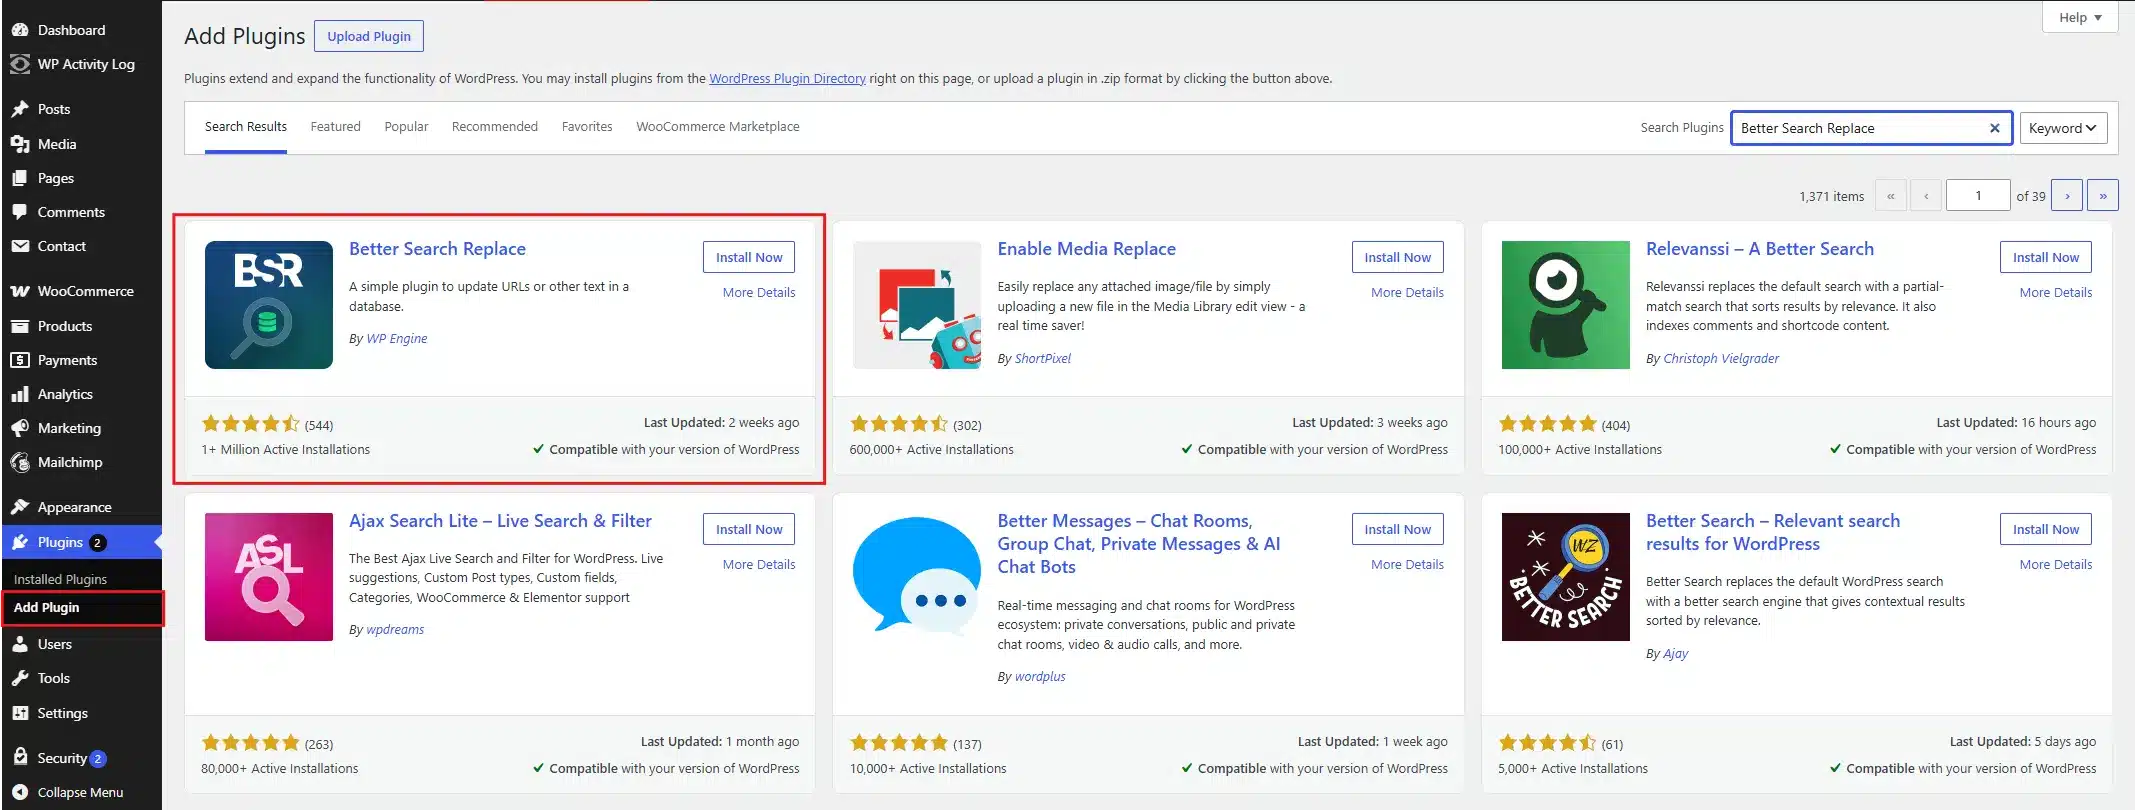The image size is (2135, 810).
Task: Select the Posts pushpin icon
Action: [20, 109]
